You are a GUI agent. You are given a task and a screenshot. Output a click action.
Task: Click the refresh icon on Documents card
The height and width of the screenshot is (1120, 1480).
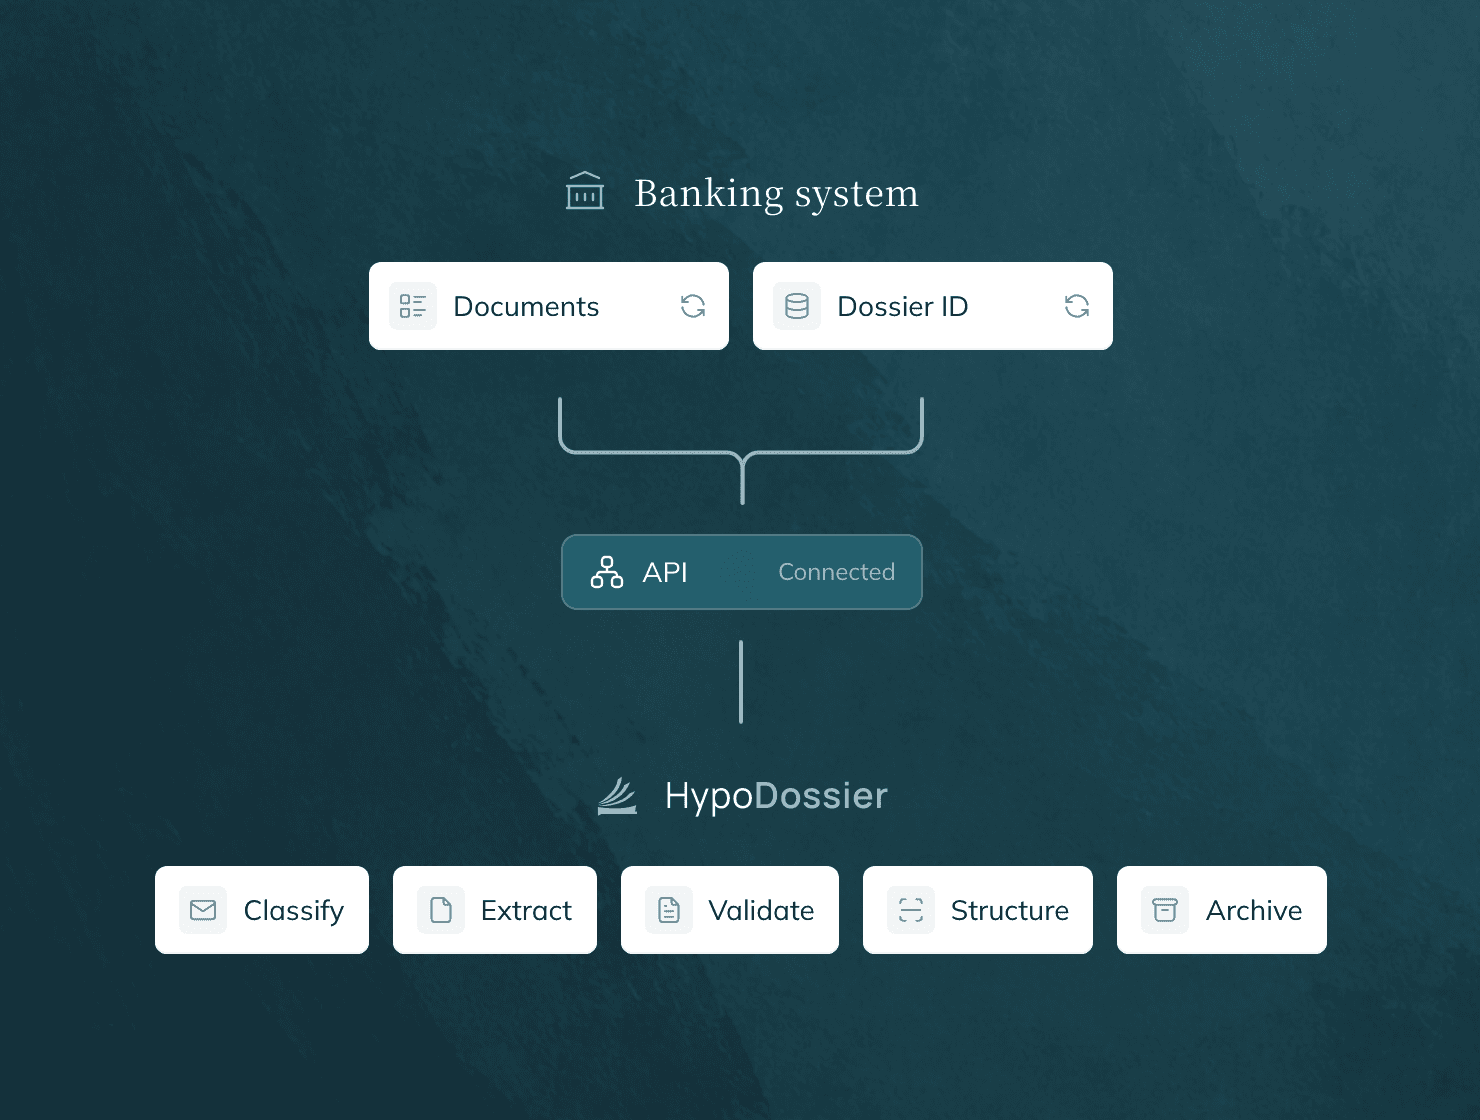[693, 306]
